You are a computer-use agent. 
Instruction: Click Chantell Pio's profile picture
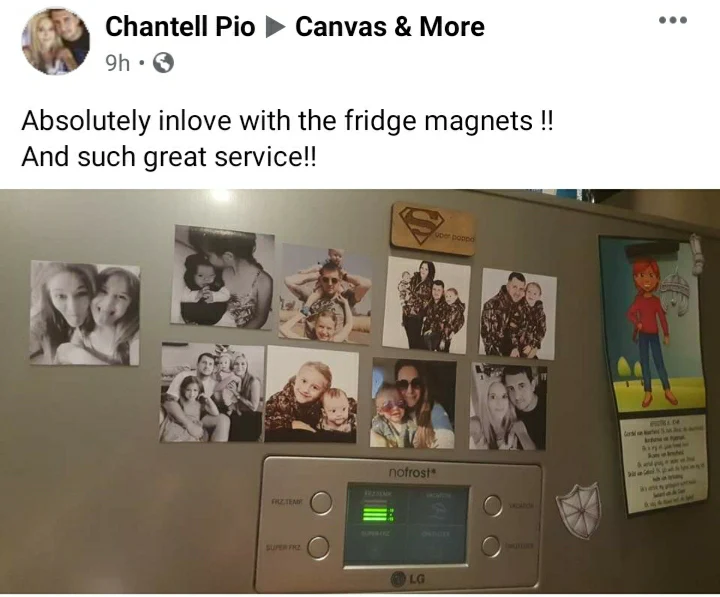56,40
